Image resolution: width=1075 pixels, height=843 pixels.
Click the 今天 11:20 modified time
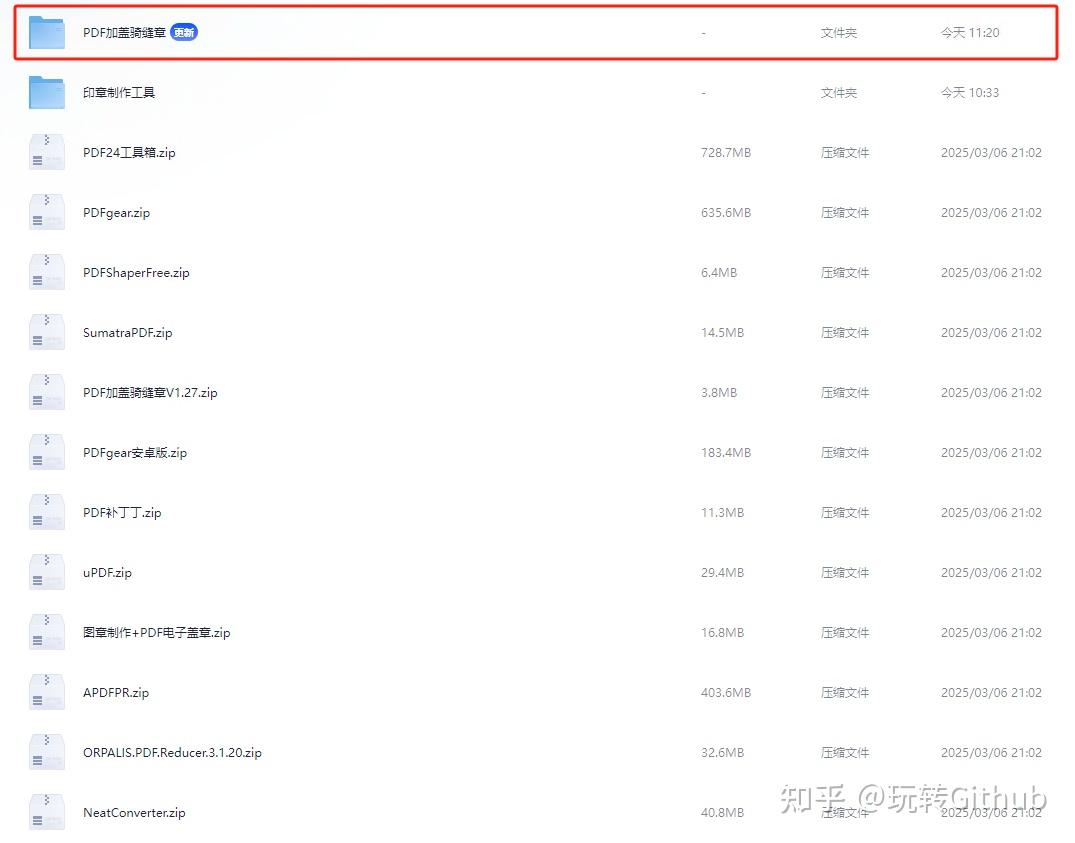point(969,32)
